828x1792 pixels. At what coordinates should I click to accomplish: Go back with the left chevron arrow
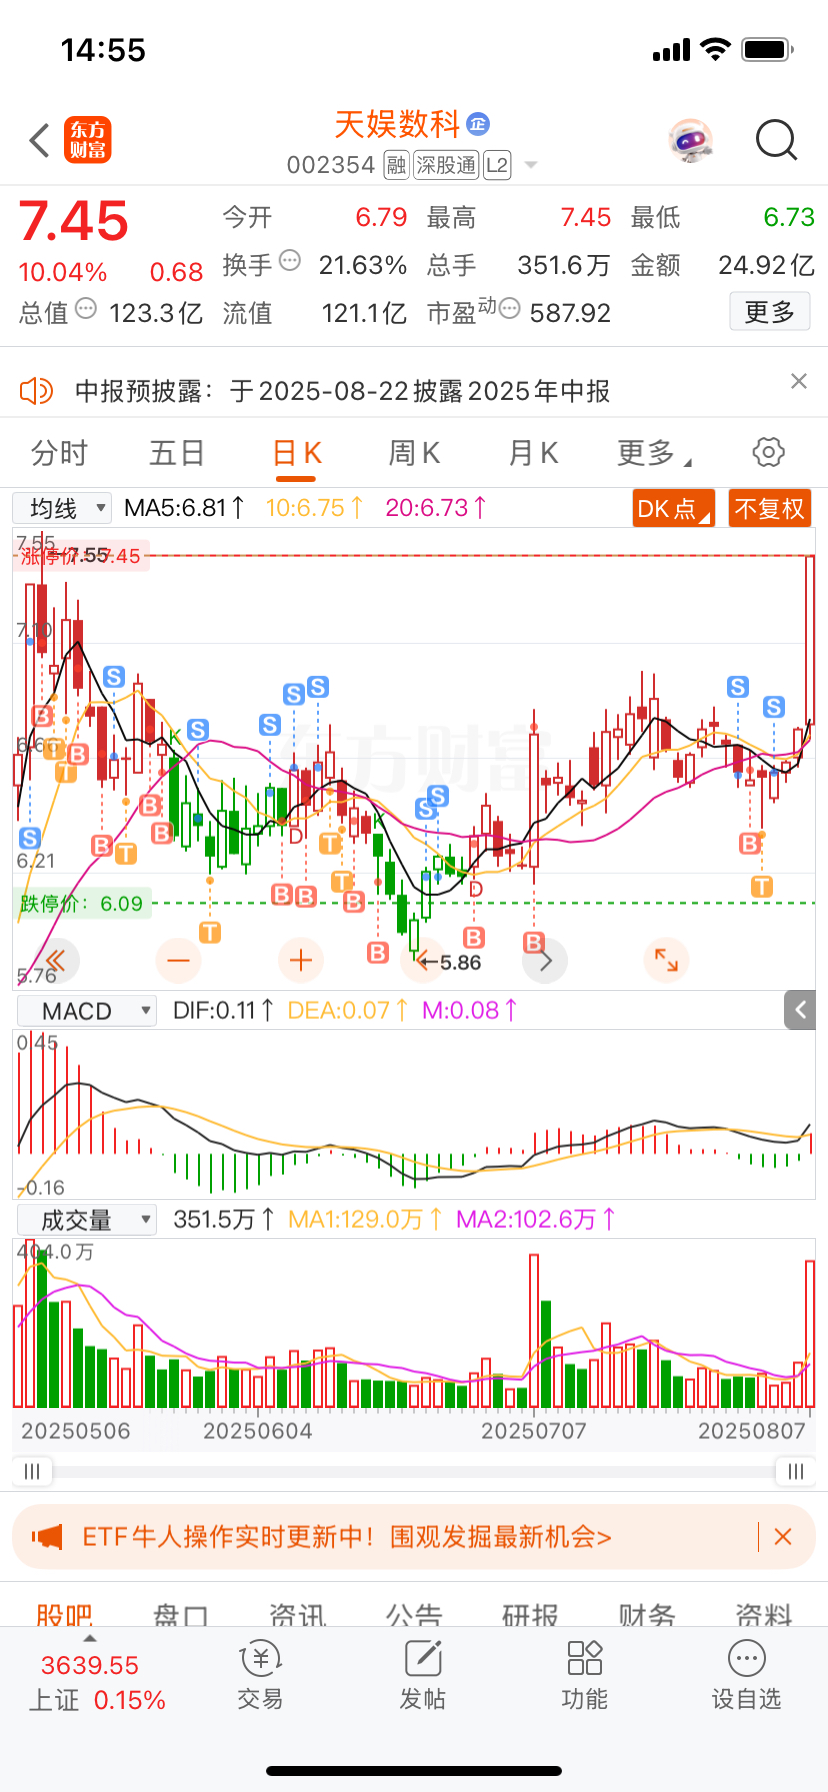click(x=40, y=141)
